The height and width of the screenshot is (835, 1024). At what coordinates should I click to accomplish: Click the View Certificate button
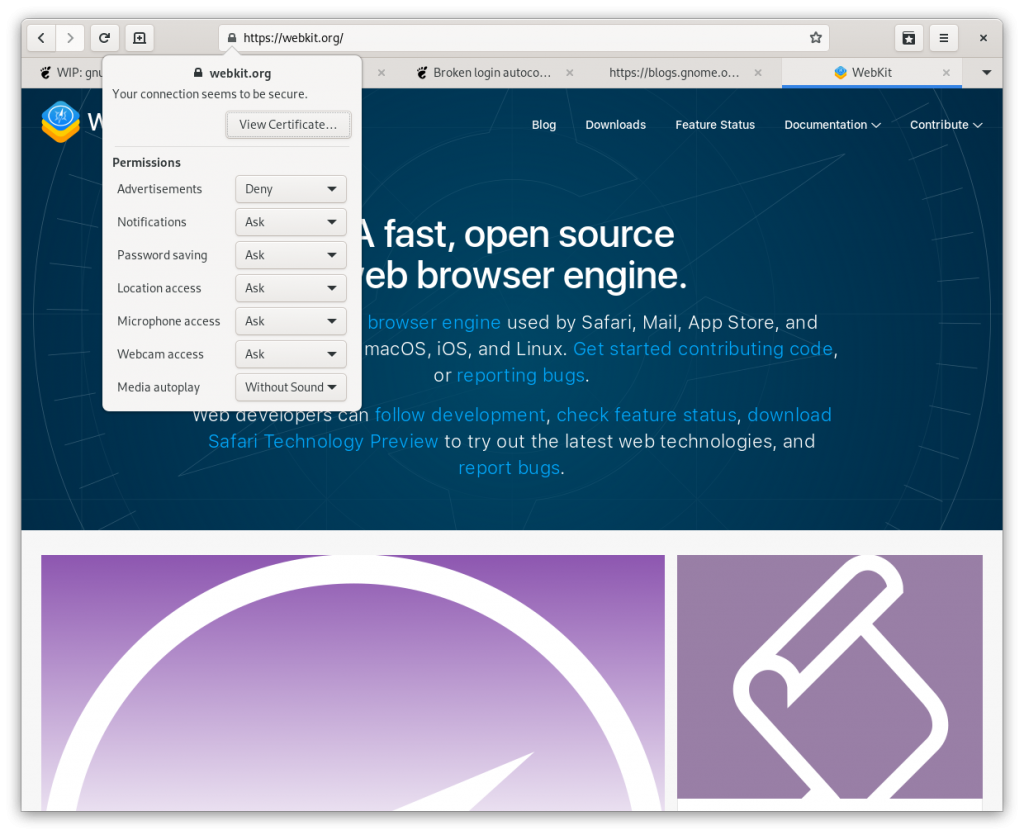tap(288, 125)
